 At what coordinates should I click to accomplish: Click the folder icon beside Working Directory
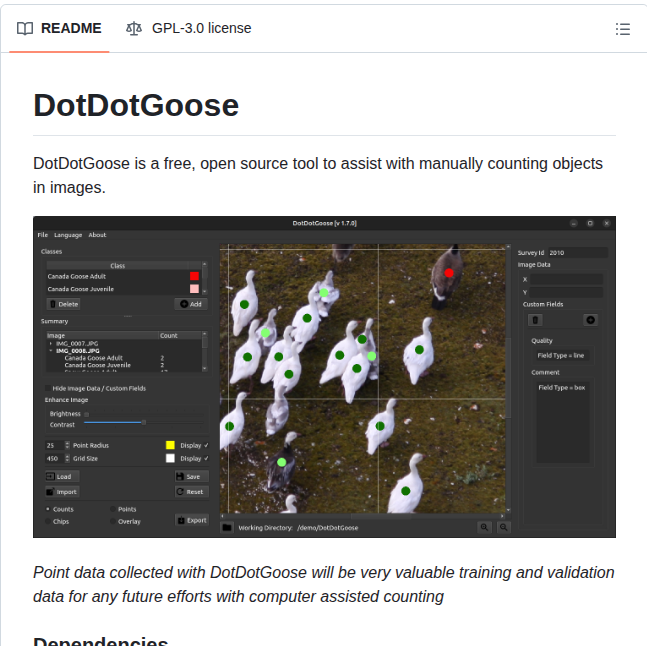(227, 527)
